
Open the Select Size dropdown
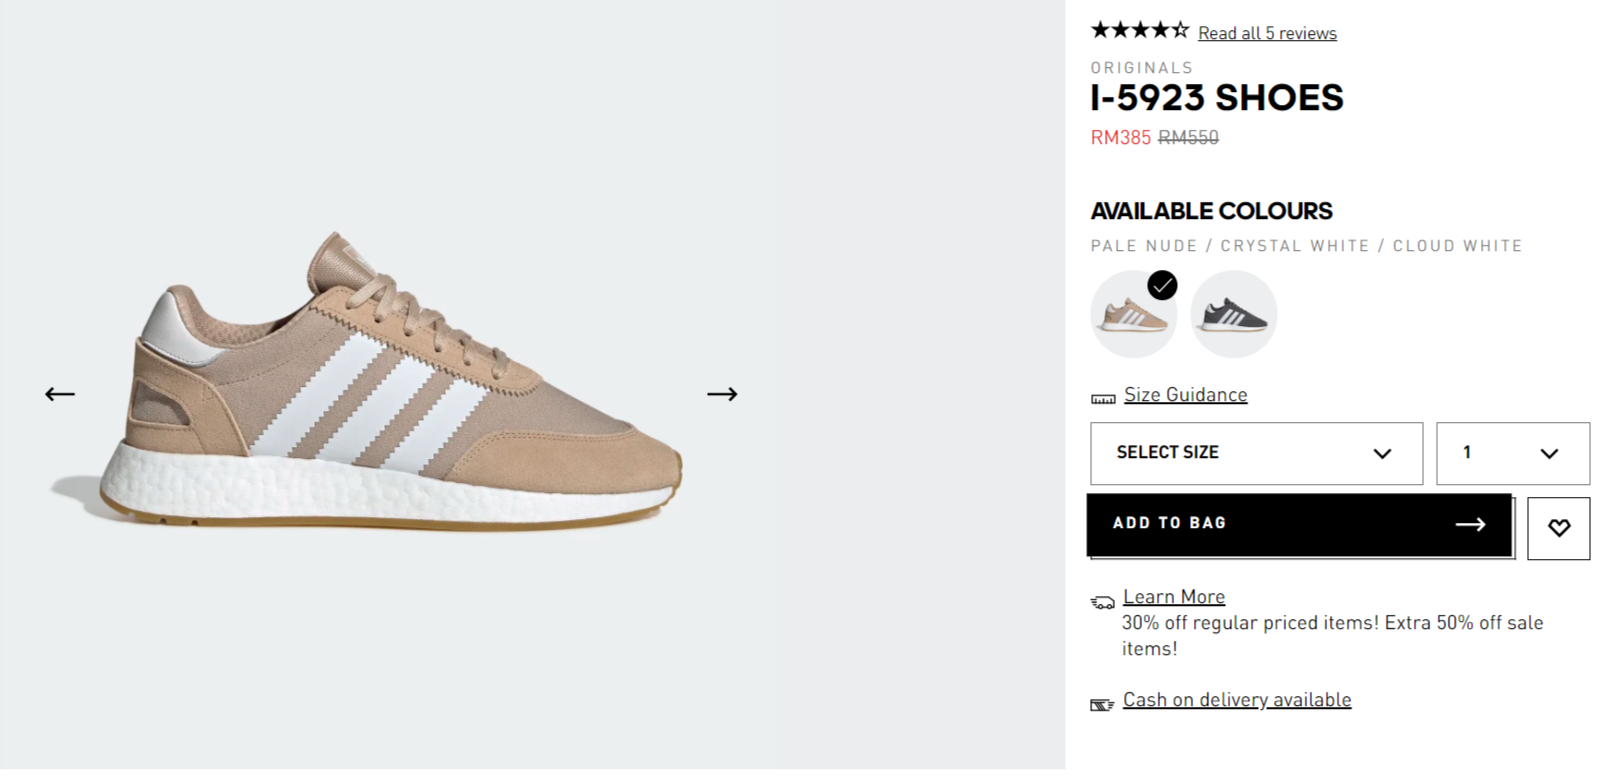pyautogui.click(x=1256, y=453)
